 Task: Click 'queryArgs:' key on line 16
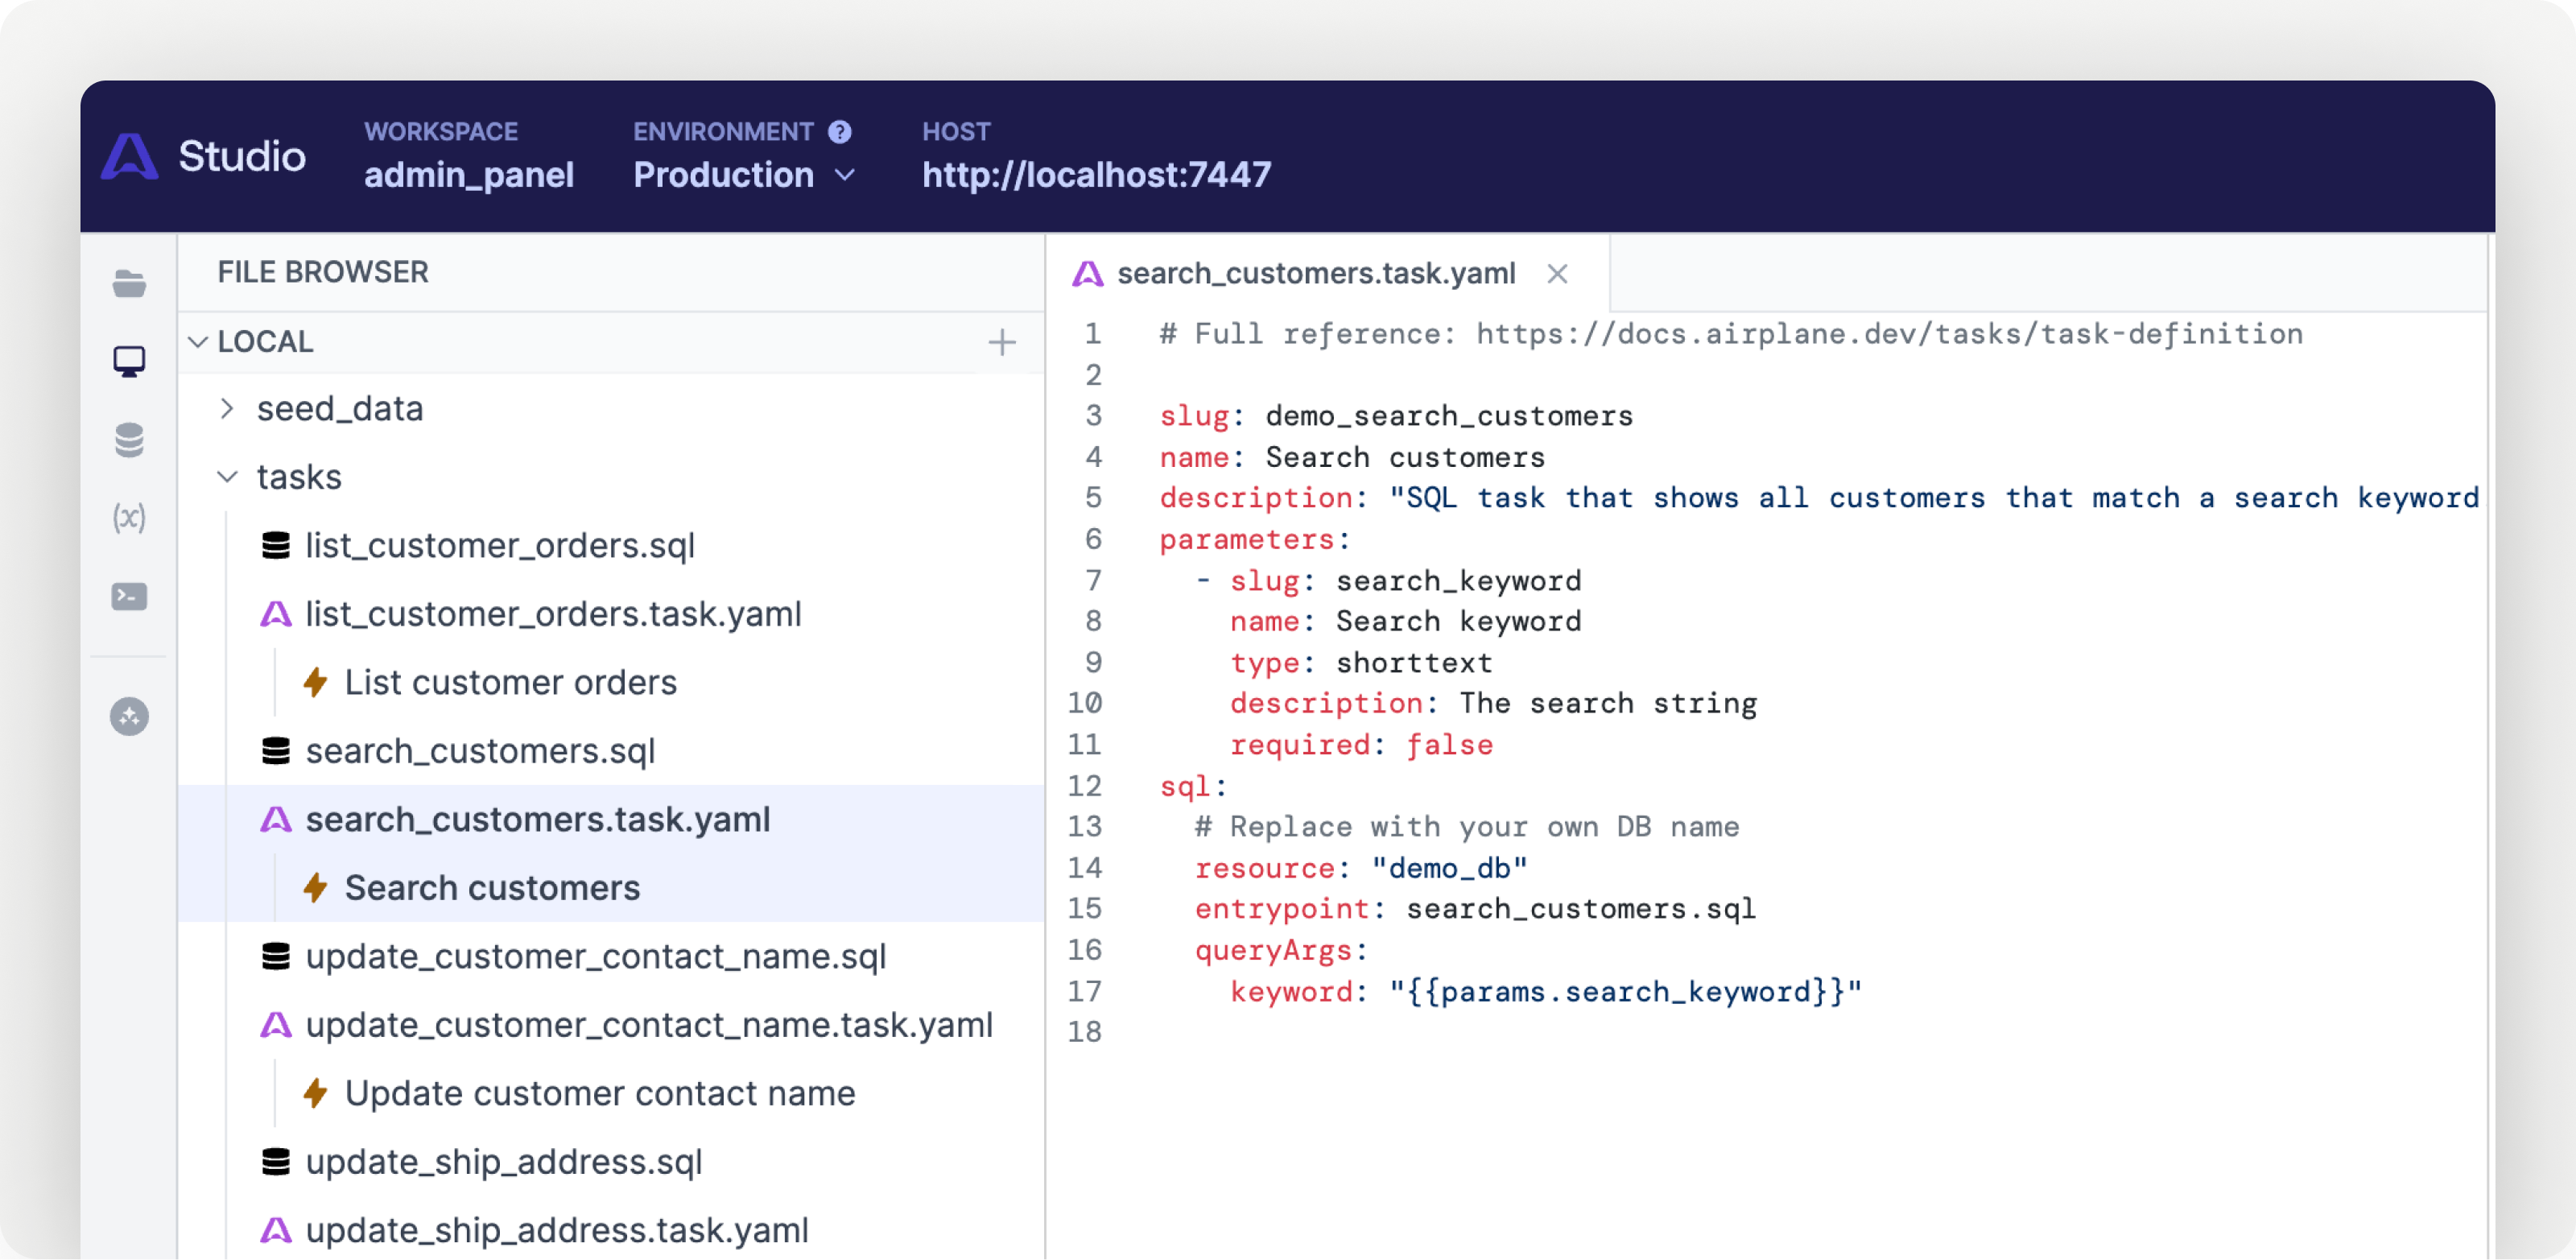[x=1281, y=950]
